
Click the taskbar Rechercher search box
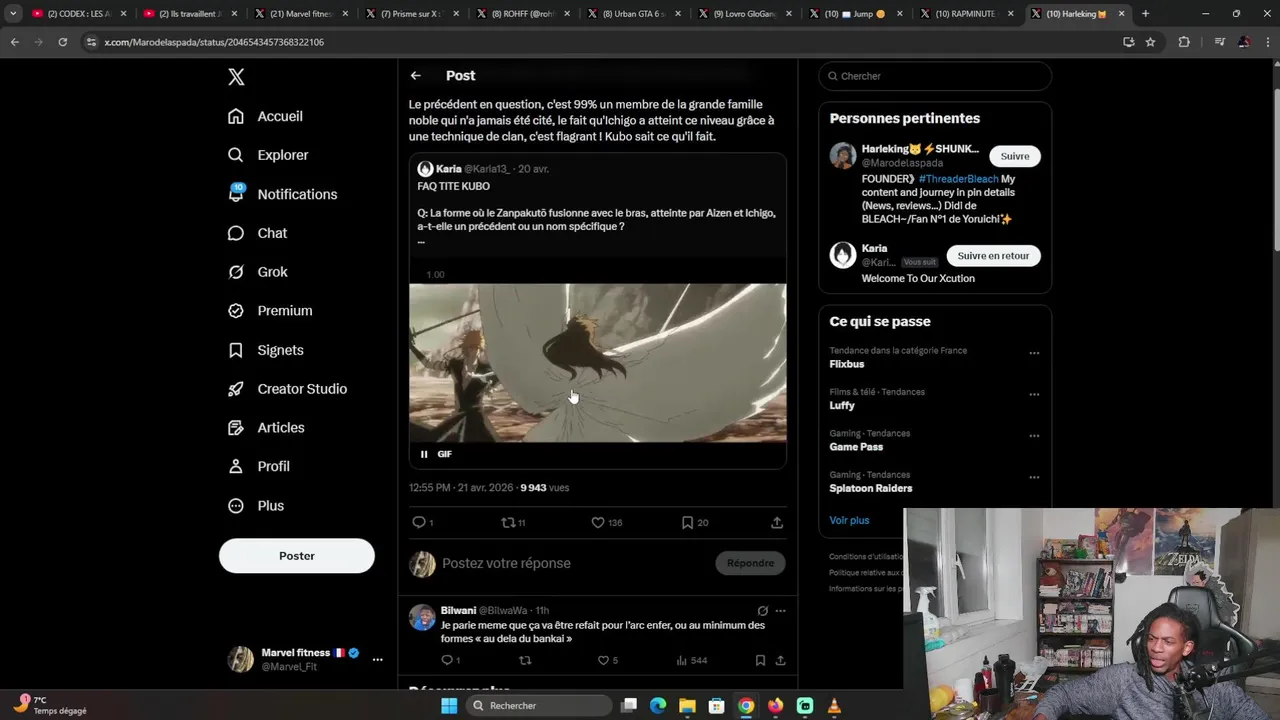(x=539, y=706)
